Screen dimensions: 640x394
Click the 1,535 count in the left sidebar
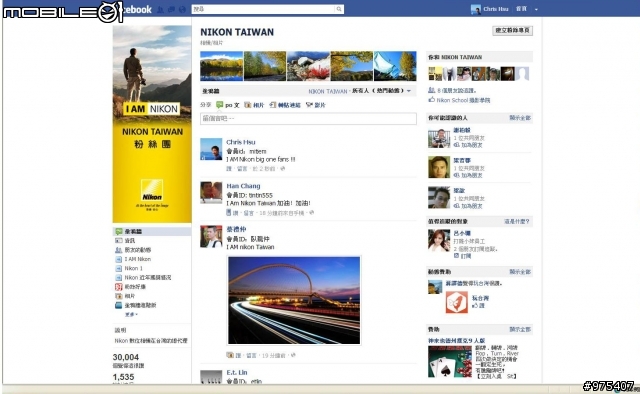(123, 377)
